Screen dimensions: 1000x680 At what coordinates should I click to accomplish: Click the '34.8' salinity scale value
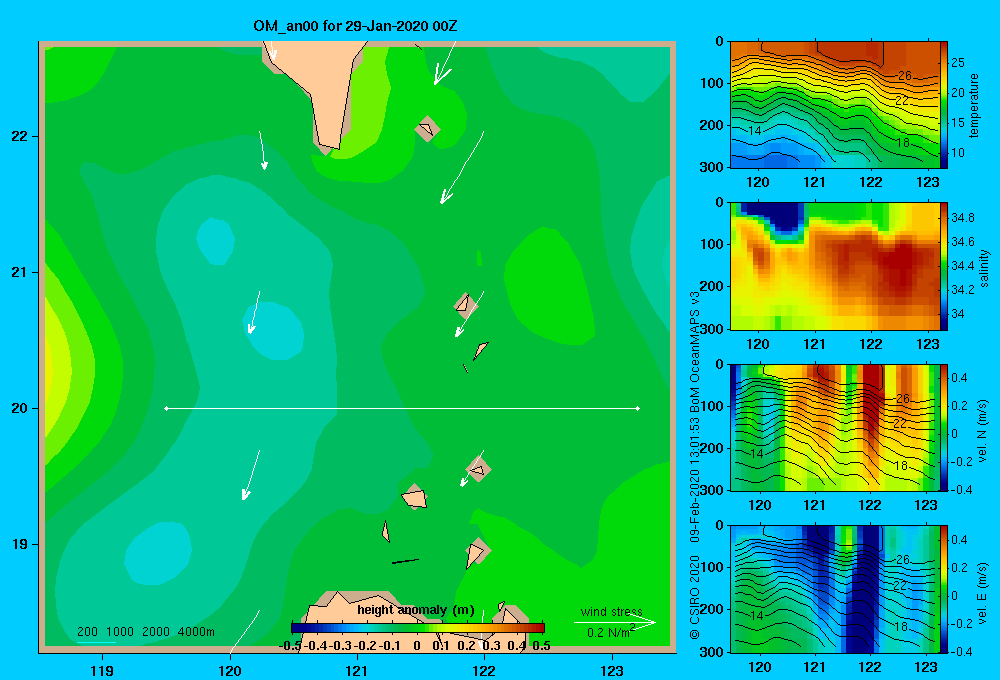click(963, 218)
